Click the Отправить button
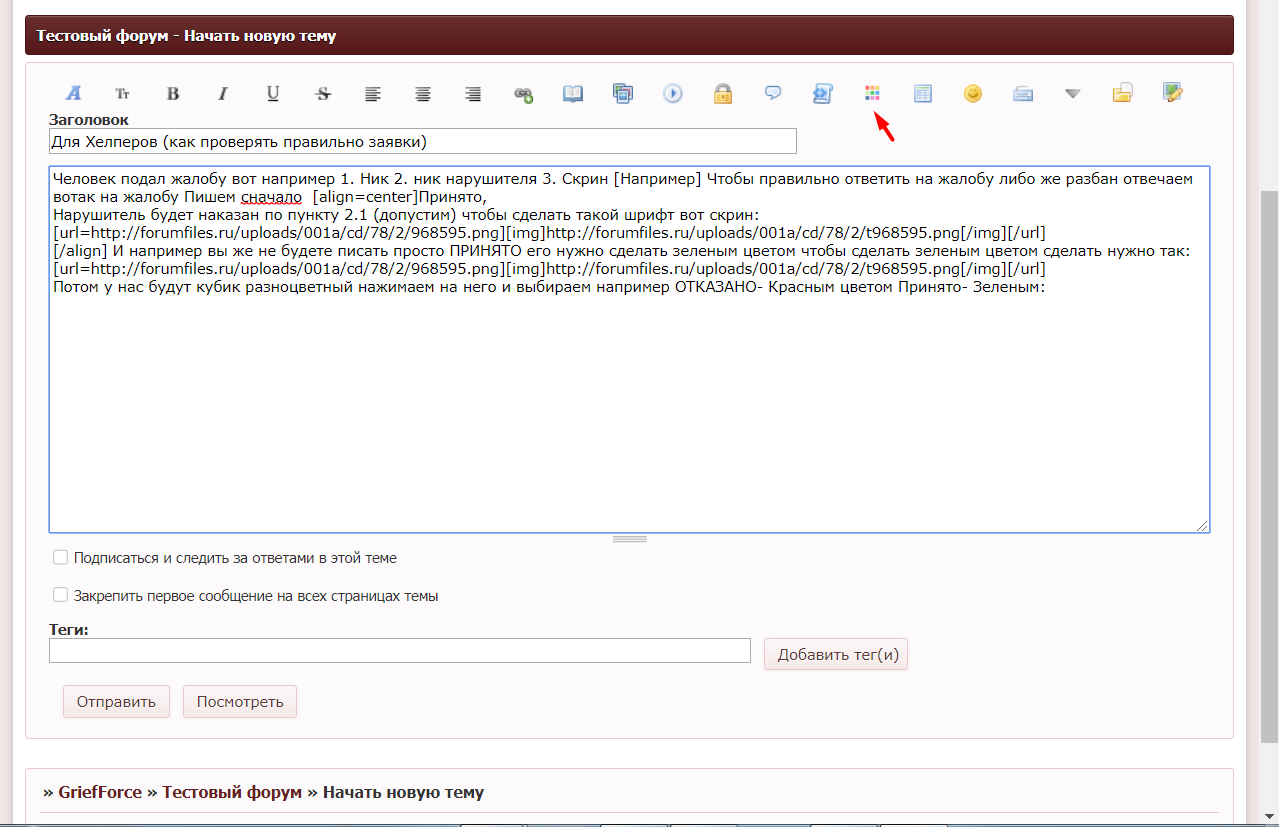The image size is (1279, 827). (x=116, y=701)
